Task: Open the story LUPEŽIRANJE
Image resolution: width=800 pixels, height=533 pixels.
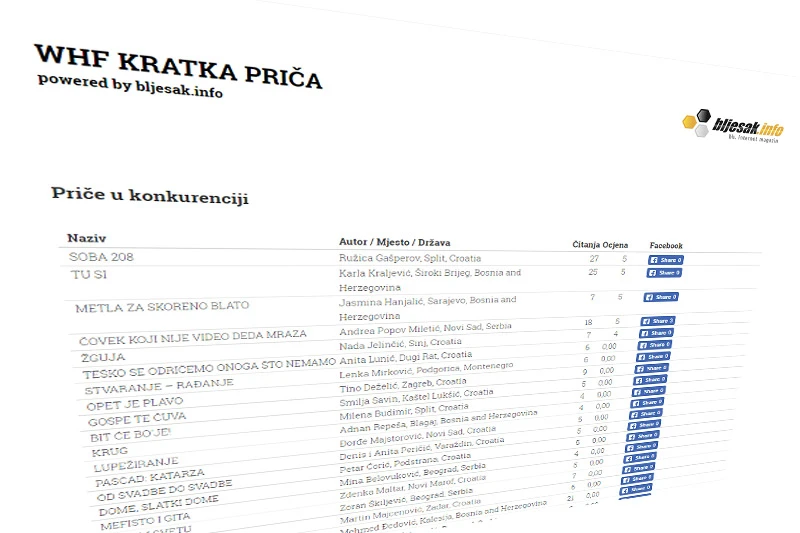Action: pyautogui.click(x=136, y=465)
